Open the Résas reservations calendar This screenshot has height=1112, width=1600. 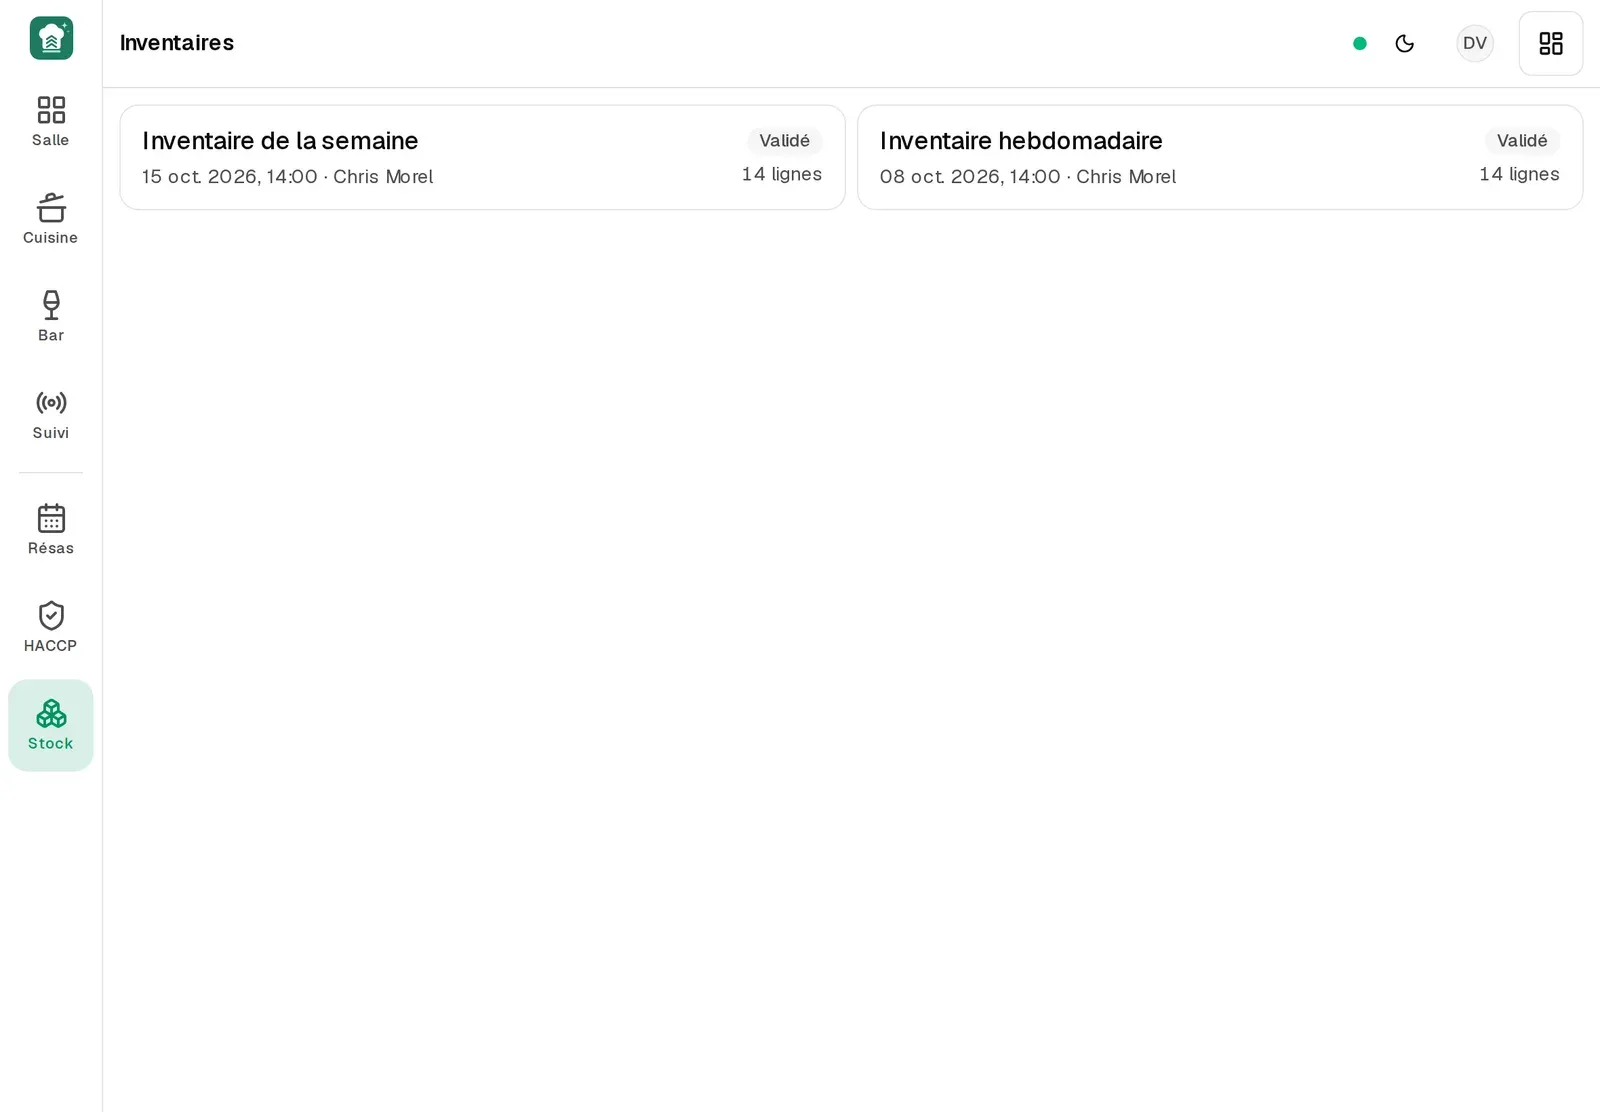(51, 530)
